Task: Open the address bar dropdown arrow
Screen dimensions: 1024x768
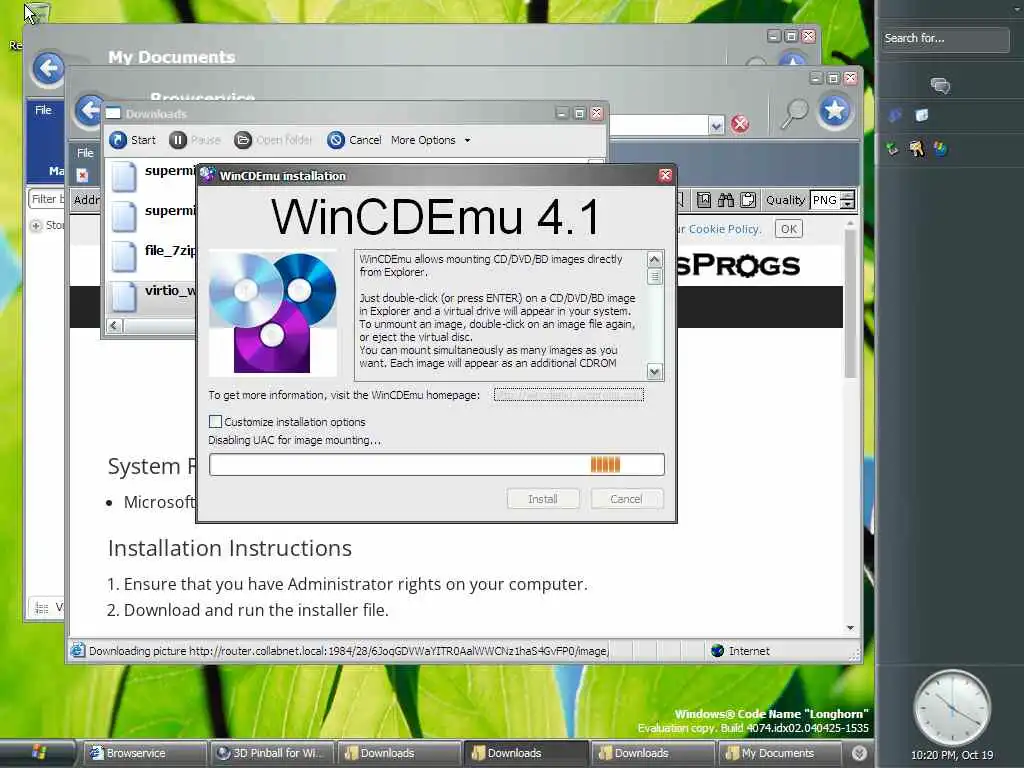Action: click(x=716, y=125)
